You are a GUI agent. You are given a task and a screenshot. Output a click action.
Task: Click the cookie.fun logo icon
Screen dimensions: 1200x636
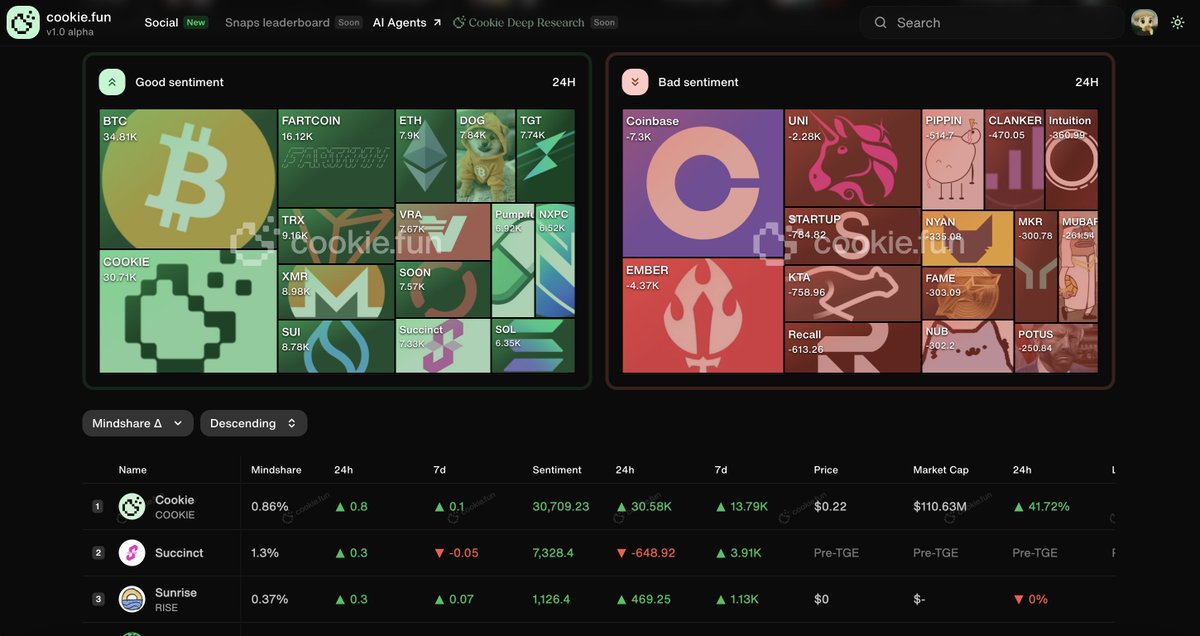23,22
